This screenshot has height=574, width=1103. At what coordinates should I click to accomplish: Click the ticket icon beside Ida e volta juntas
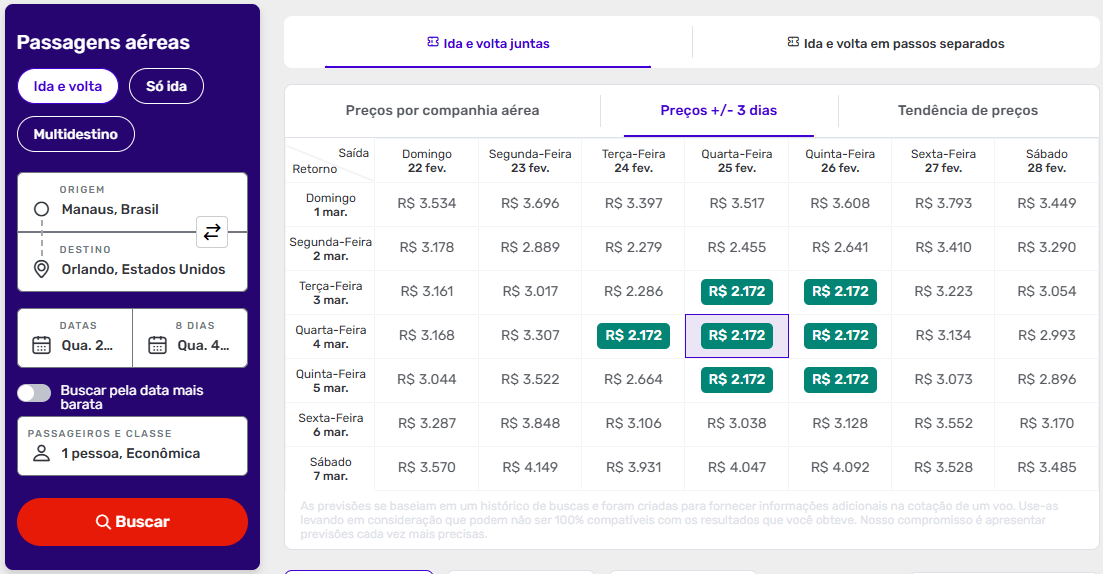coord(433,43)
